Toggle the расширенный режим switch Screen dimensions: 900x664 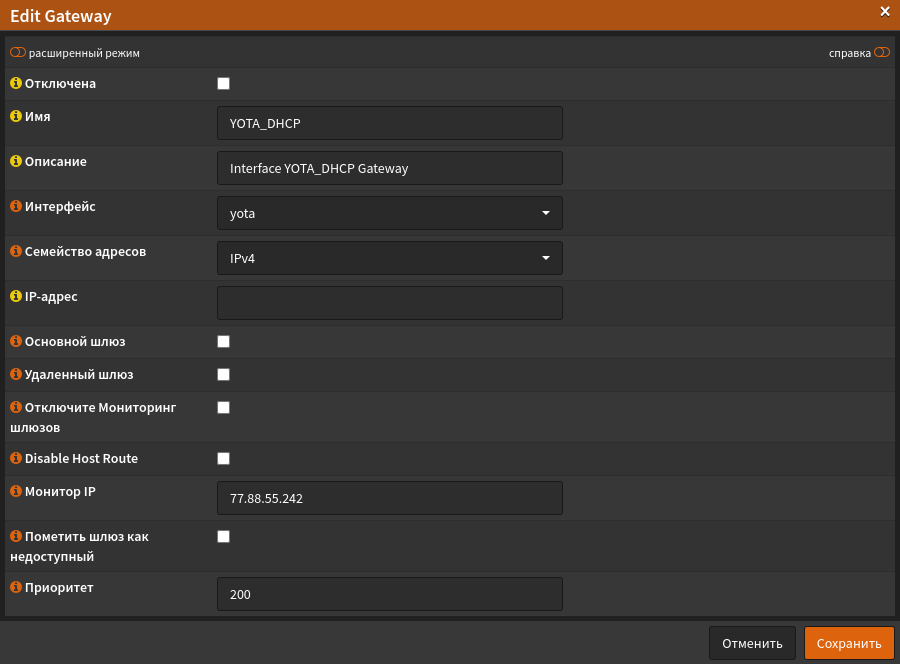point(18,53)
